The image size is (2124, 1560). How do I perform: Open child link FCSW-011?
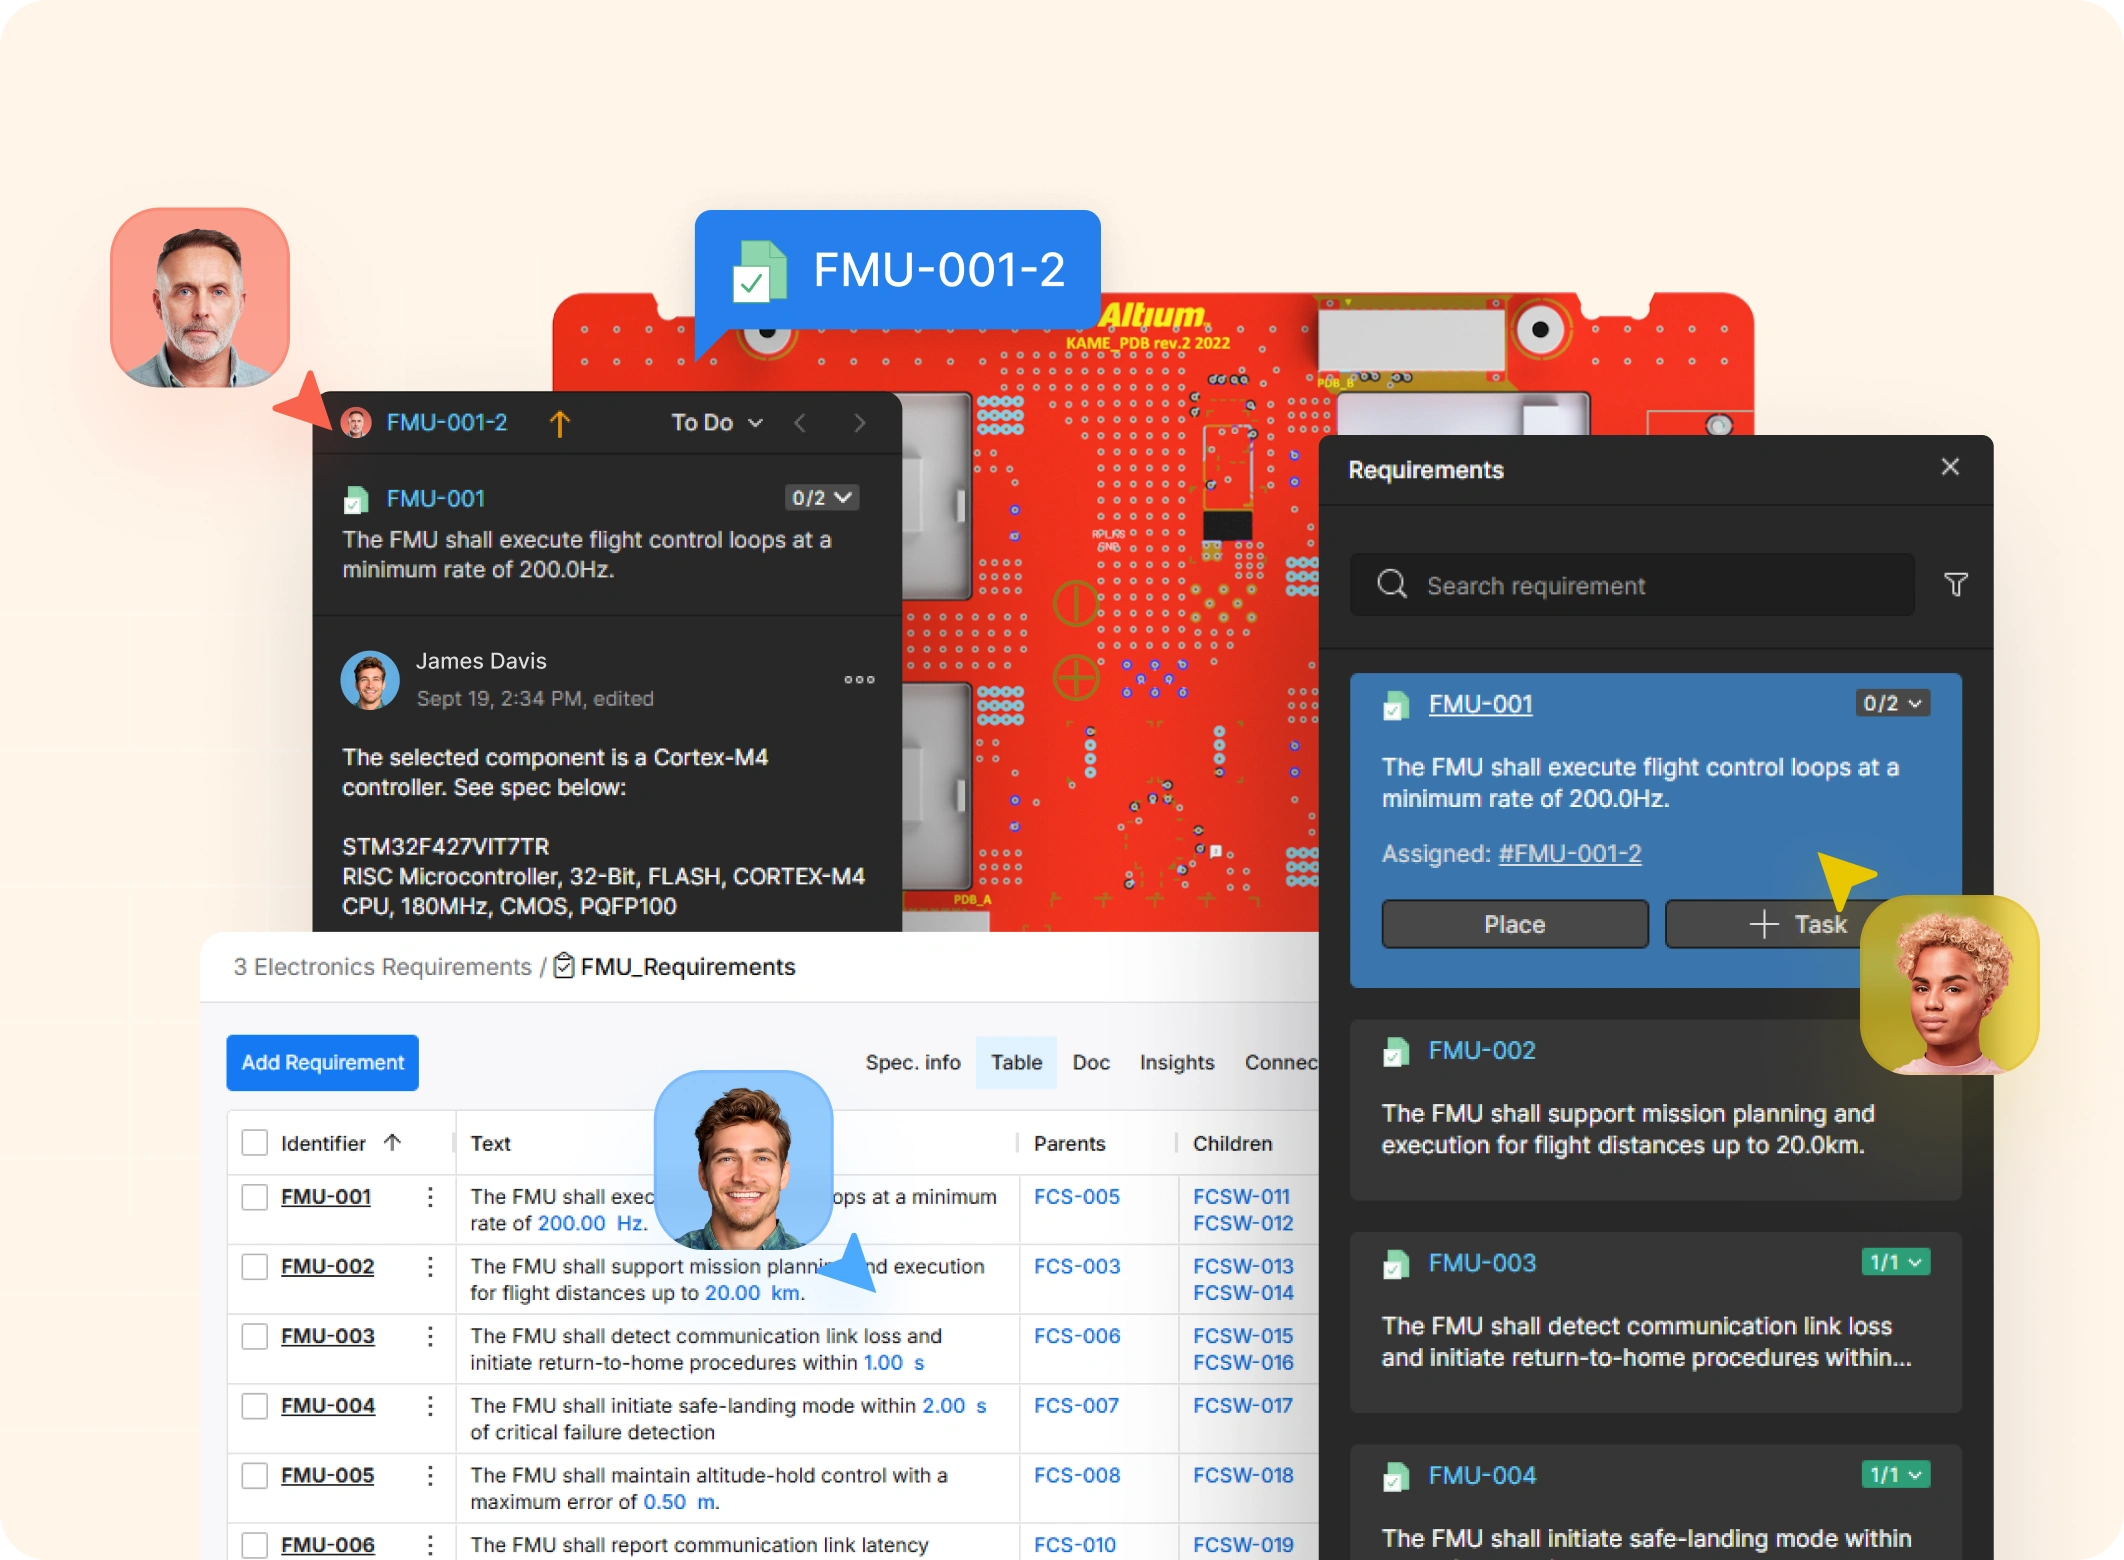pyautogui.click(x=1241, y=1197)
